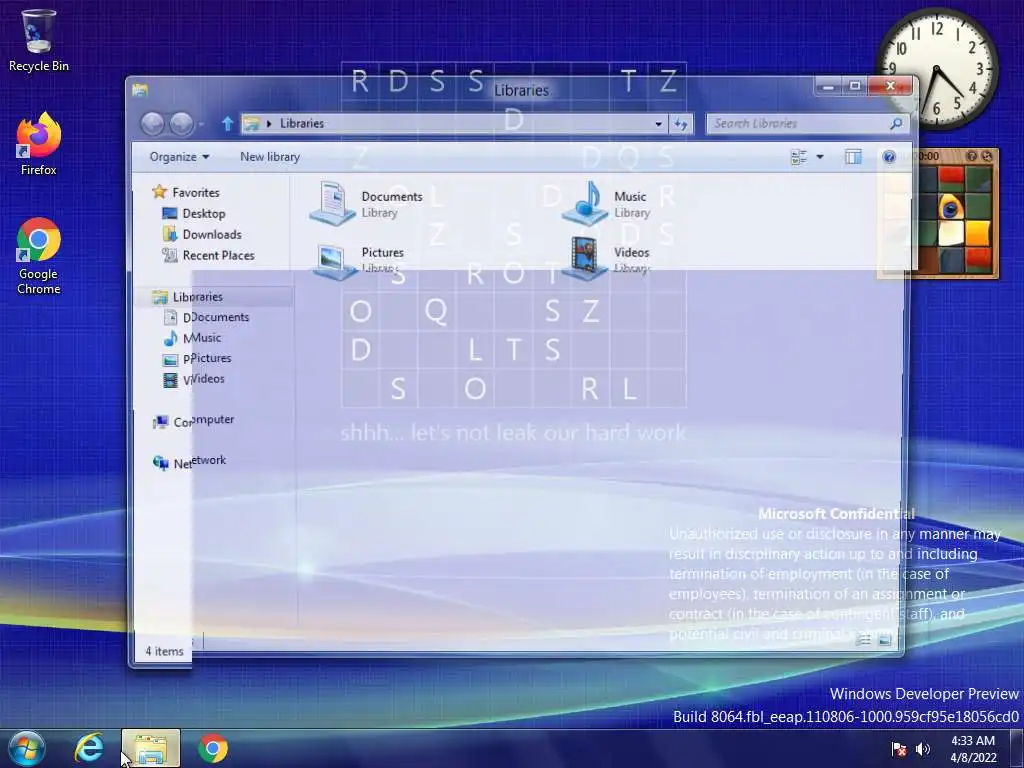Click the Libraries address breadcrumb
Image resolution: width=1024 pixels, height=768 pixels.
pyautogui.click(x=302, y=123)
